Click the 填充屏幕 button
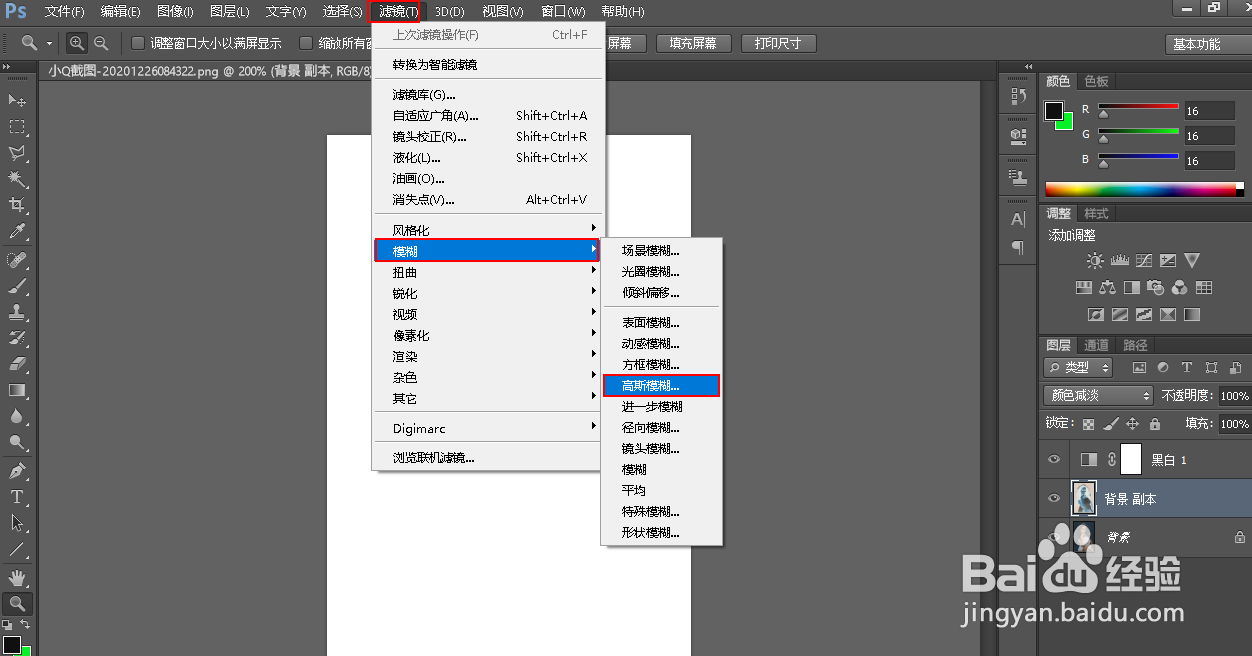The image size is (1252, 656). [x=693, y=43]
